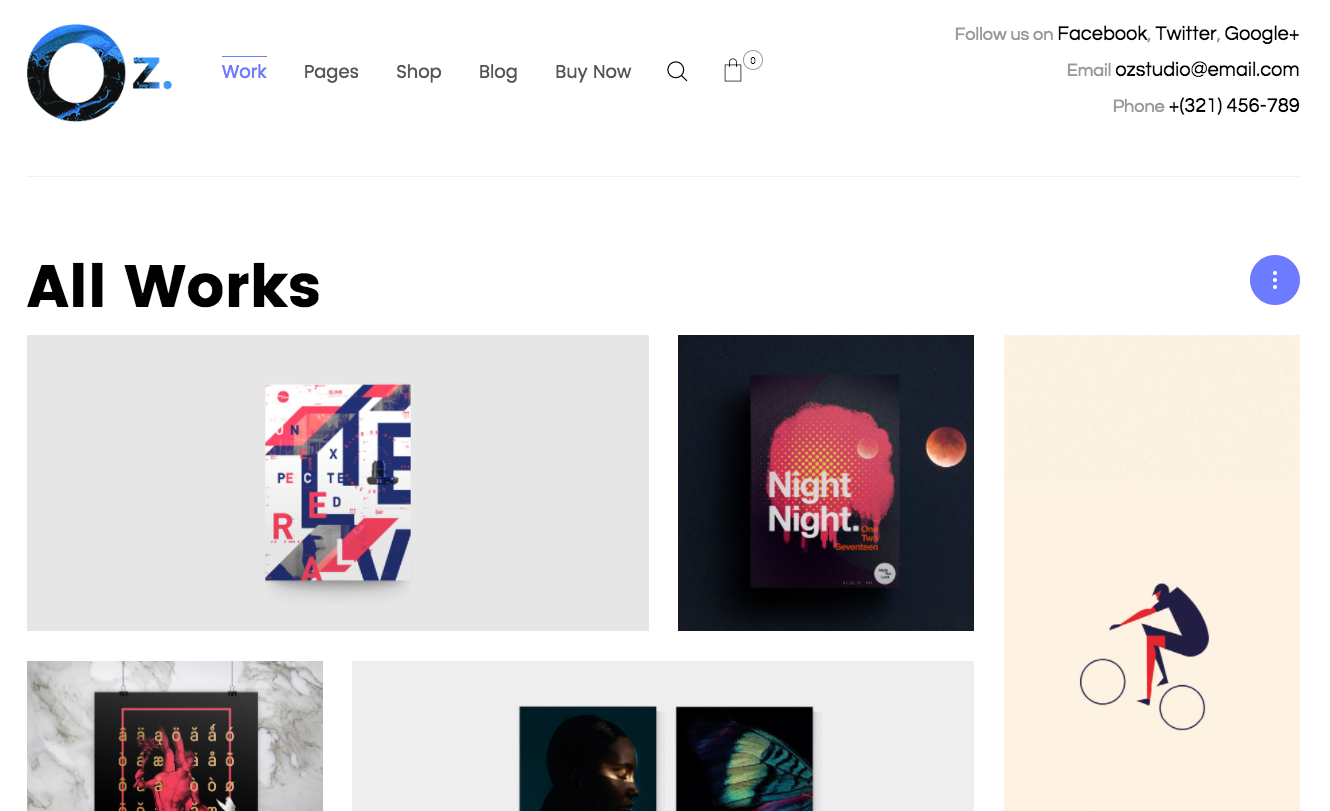
Task: Click the cart item count badge
Action: pyautogui.click(x=753, y=60)
